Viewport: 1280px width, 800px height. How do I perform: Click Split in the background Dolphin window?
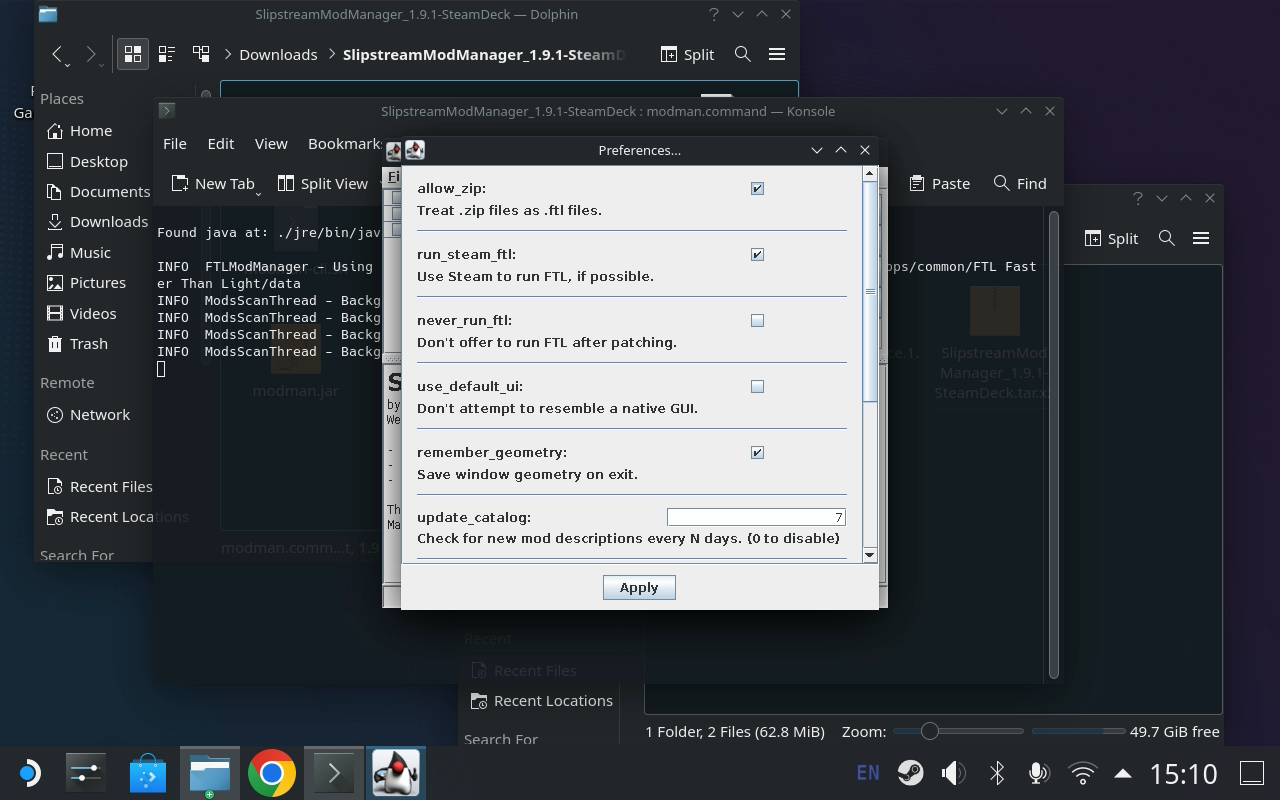pyautogui.click(x=1111, y=238)
